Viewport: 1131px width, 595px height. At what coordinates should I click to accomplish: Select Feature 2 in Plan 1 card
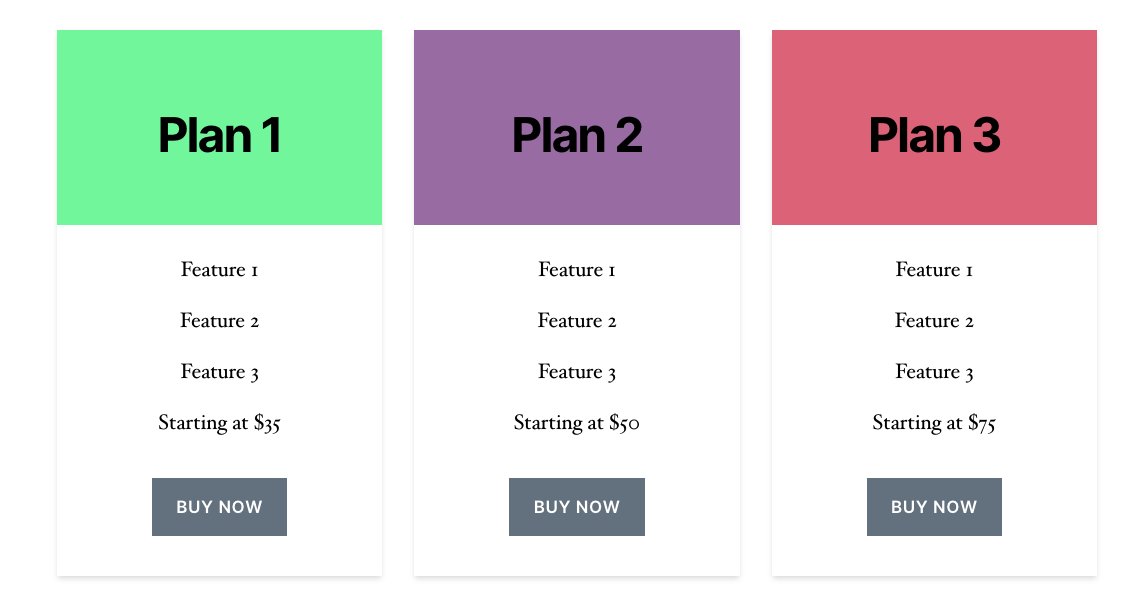[x=219, y=321]
